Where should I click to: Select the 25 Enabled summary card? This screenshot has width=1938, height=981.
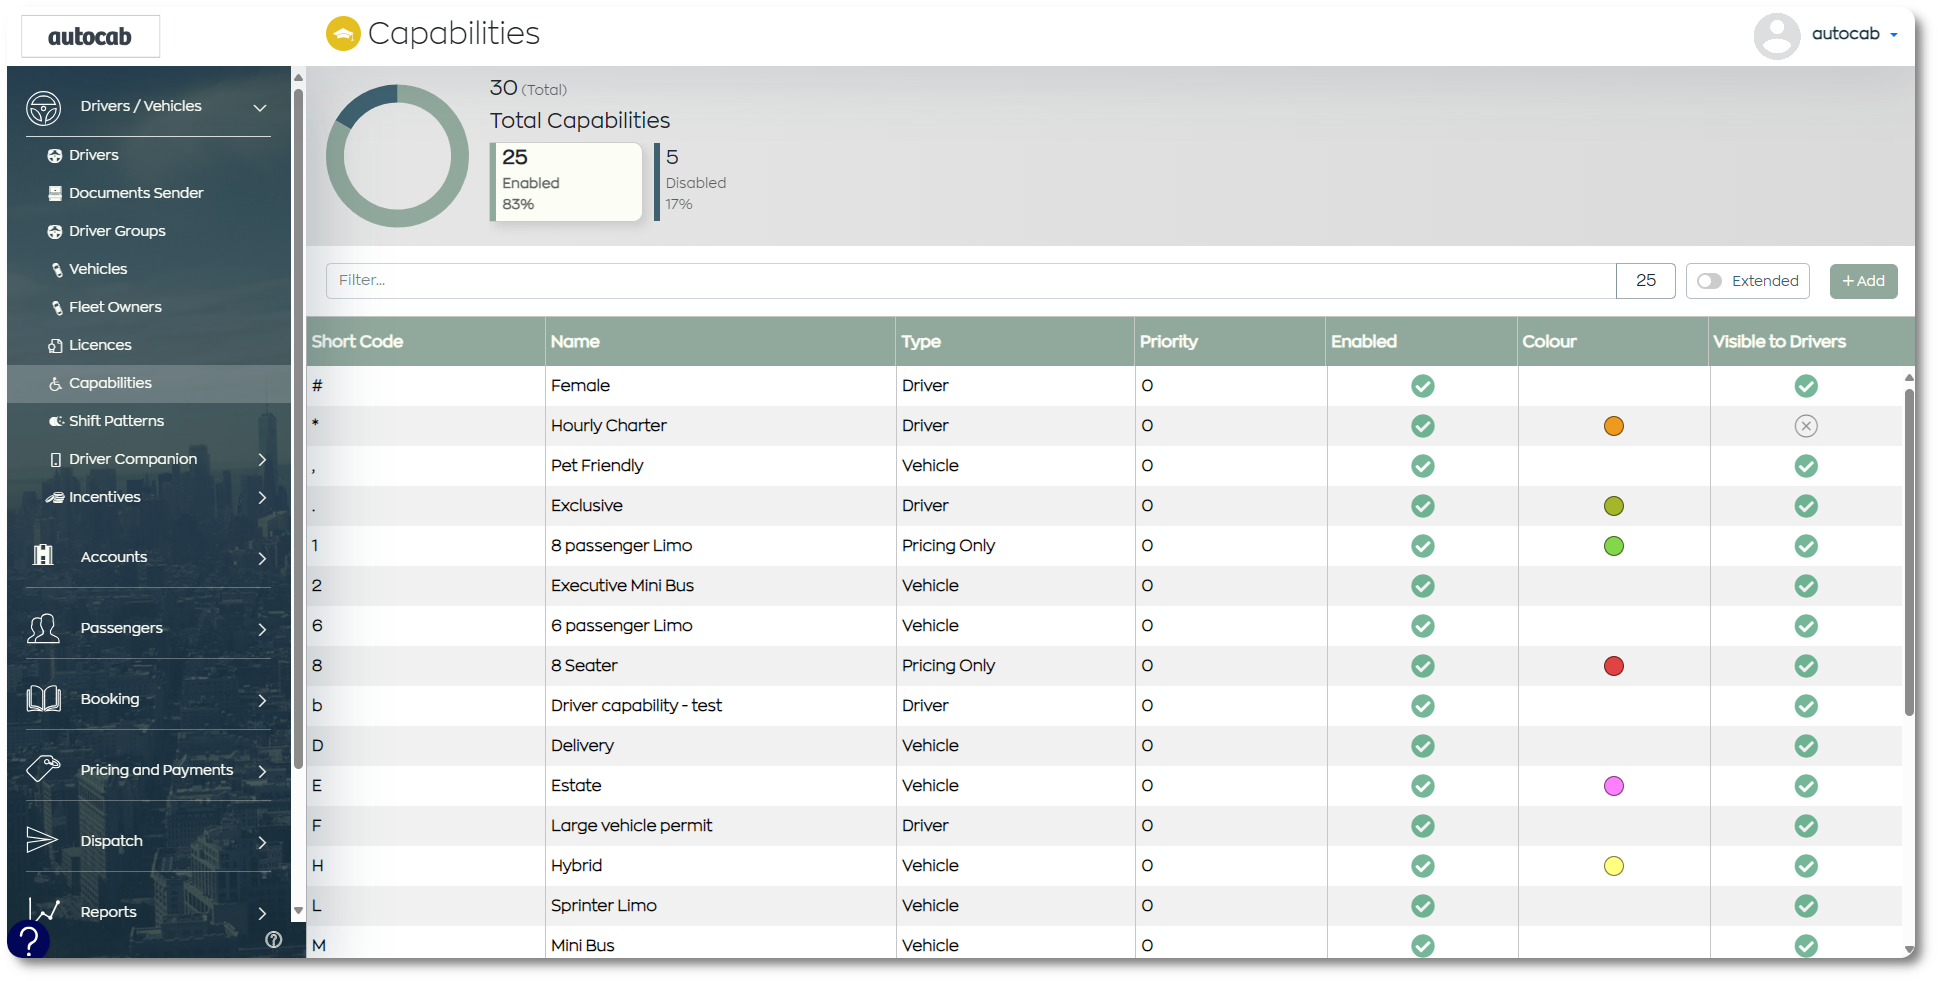click(x=566, y=181)
